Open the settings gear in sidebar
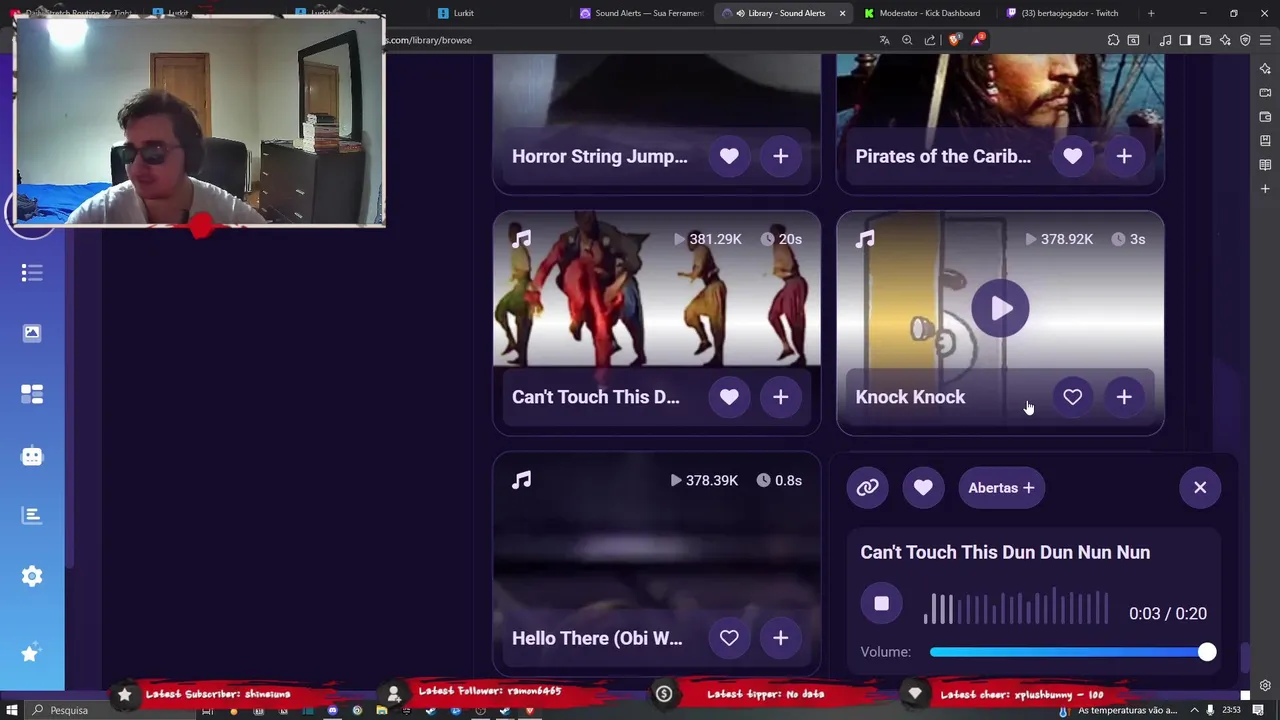Screen dimensions: 1280x720 [32, 576]
